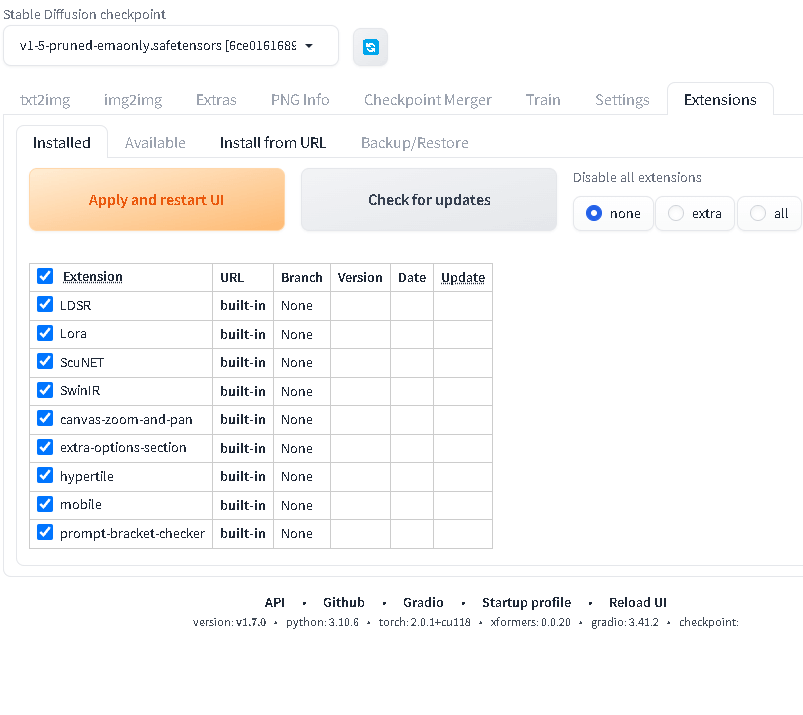This screenshot has height=715, width=803.
Task: Open the Stable Diffusion checkpoint dropdown
Action: 171,46
